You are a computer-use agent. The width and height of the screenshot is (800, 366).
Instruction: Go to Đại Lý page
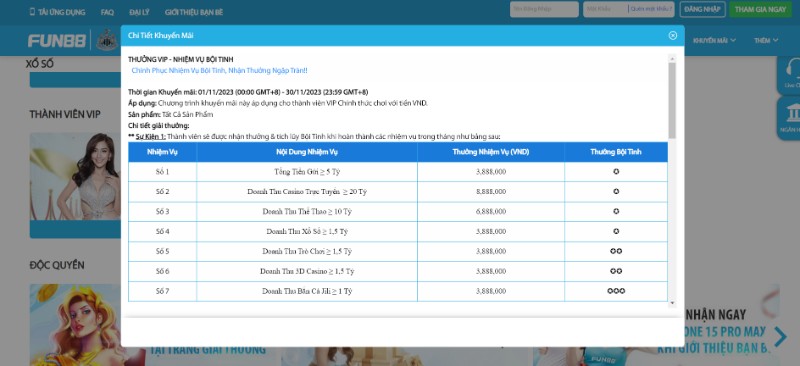(x=139, y=12)
